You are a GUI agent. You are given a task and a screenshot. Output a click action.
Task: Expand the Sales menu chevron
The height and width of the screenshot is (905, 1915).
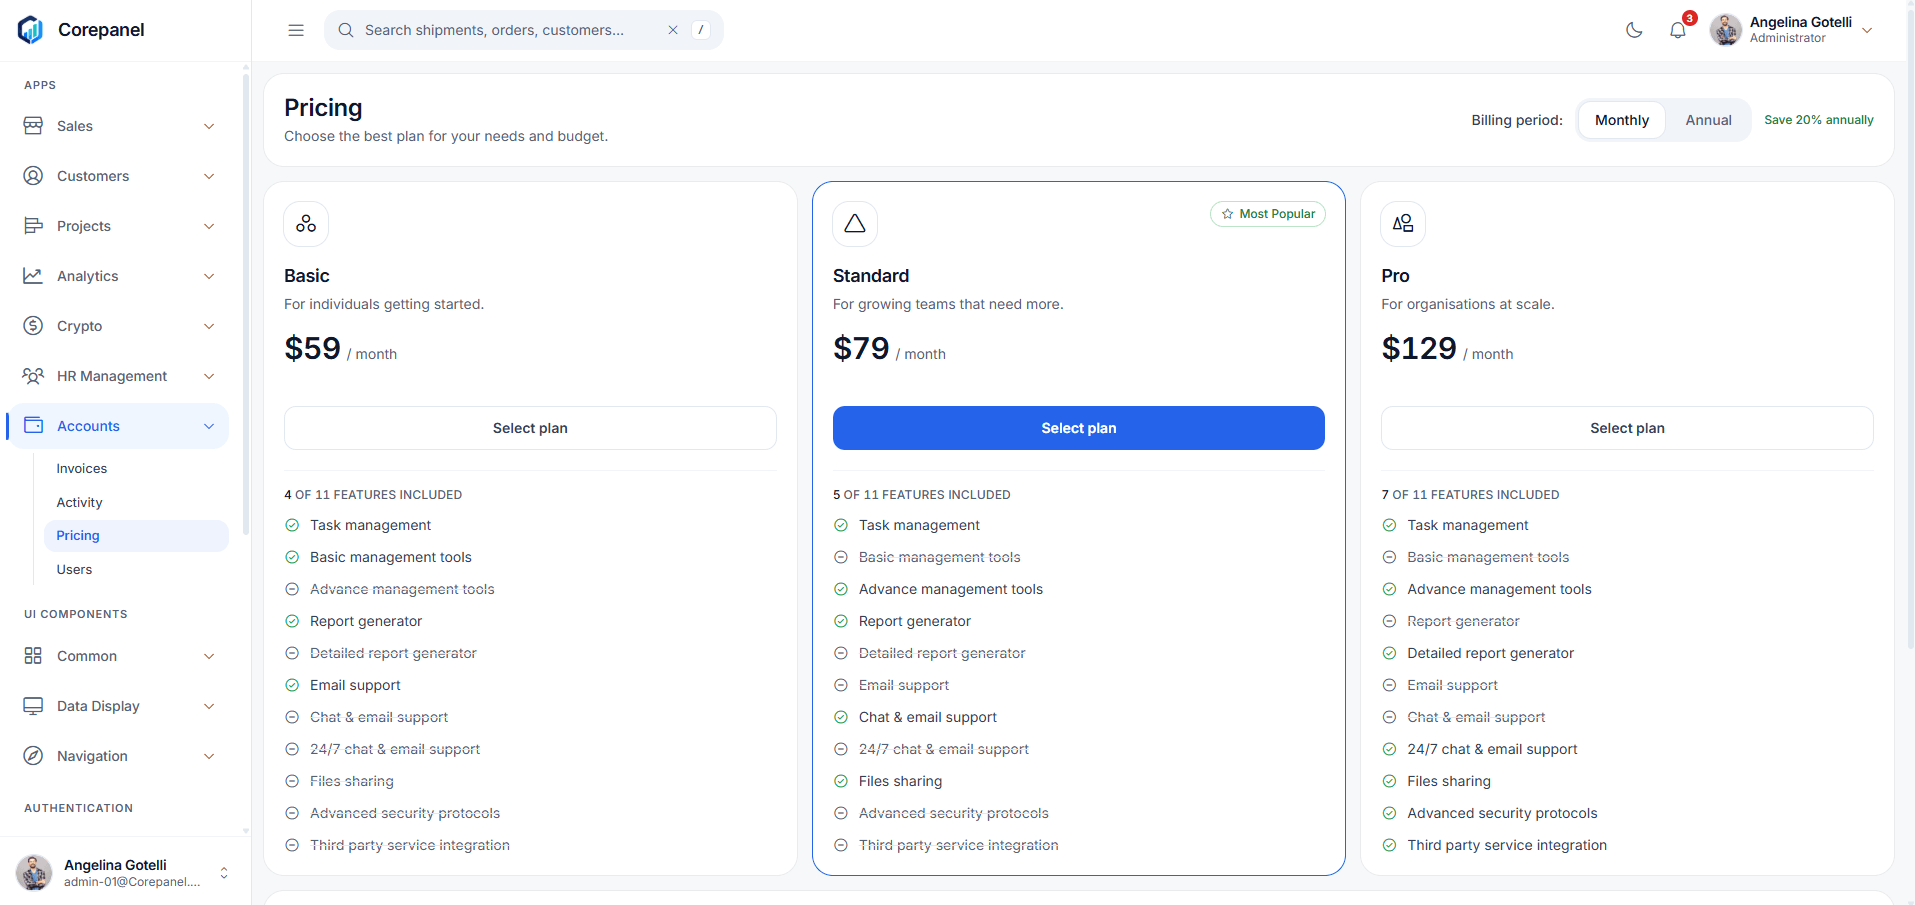coord(209,126)
